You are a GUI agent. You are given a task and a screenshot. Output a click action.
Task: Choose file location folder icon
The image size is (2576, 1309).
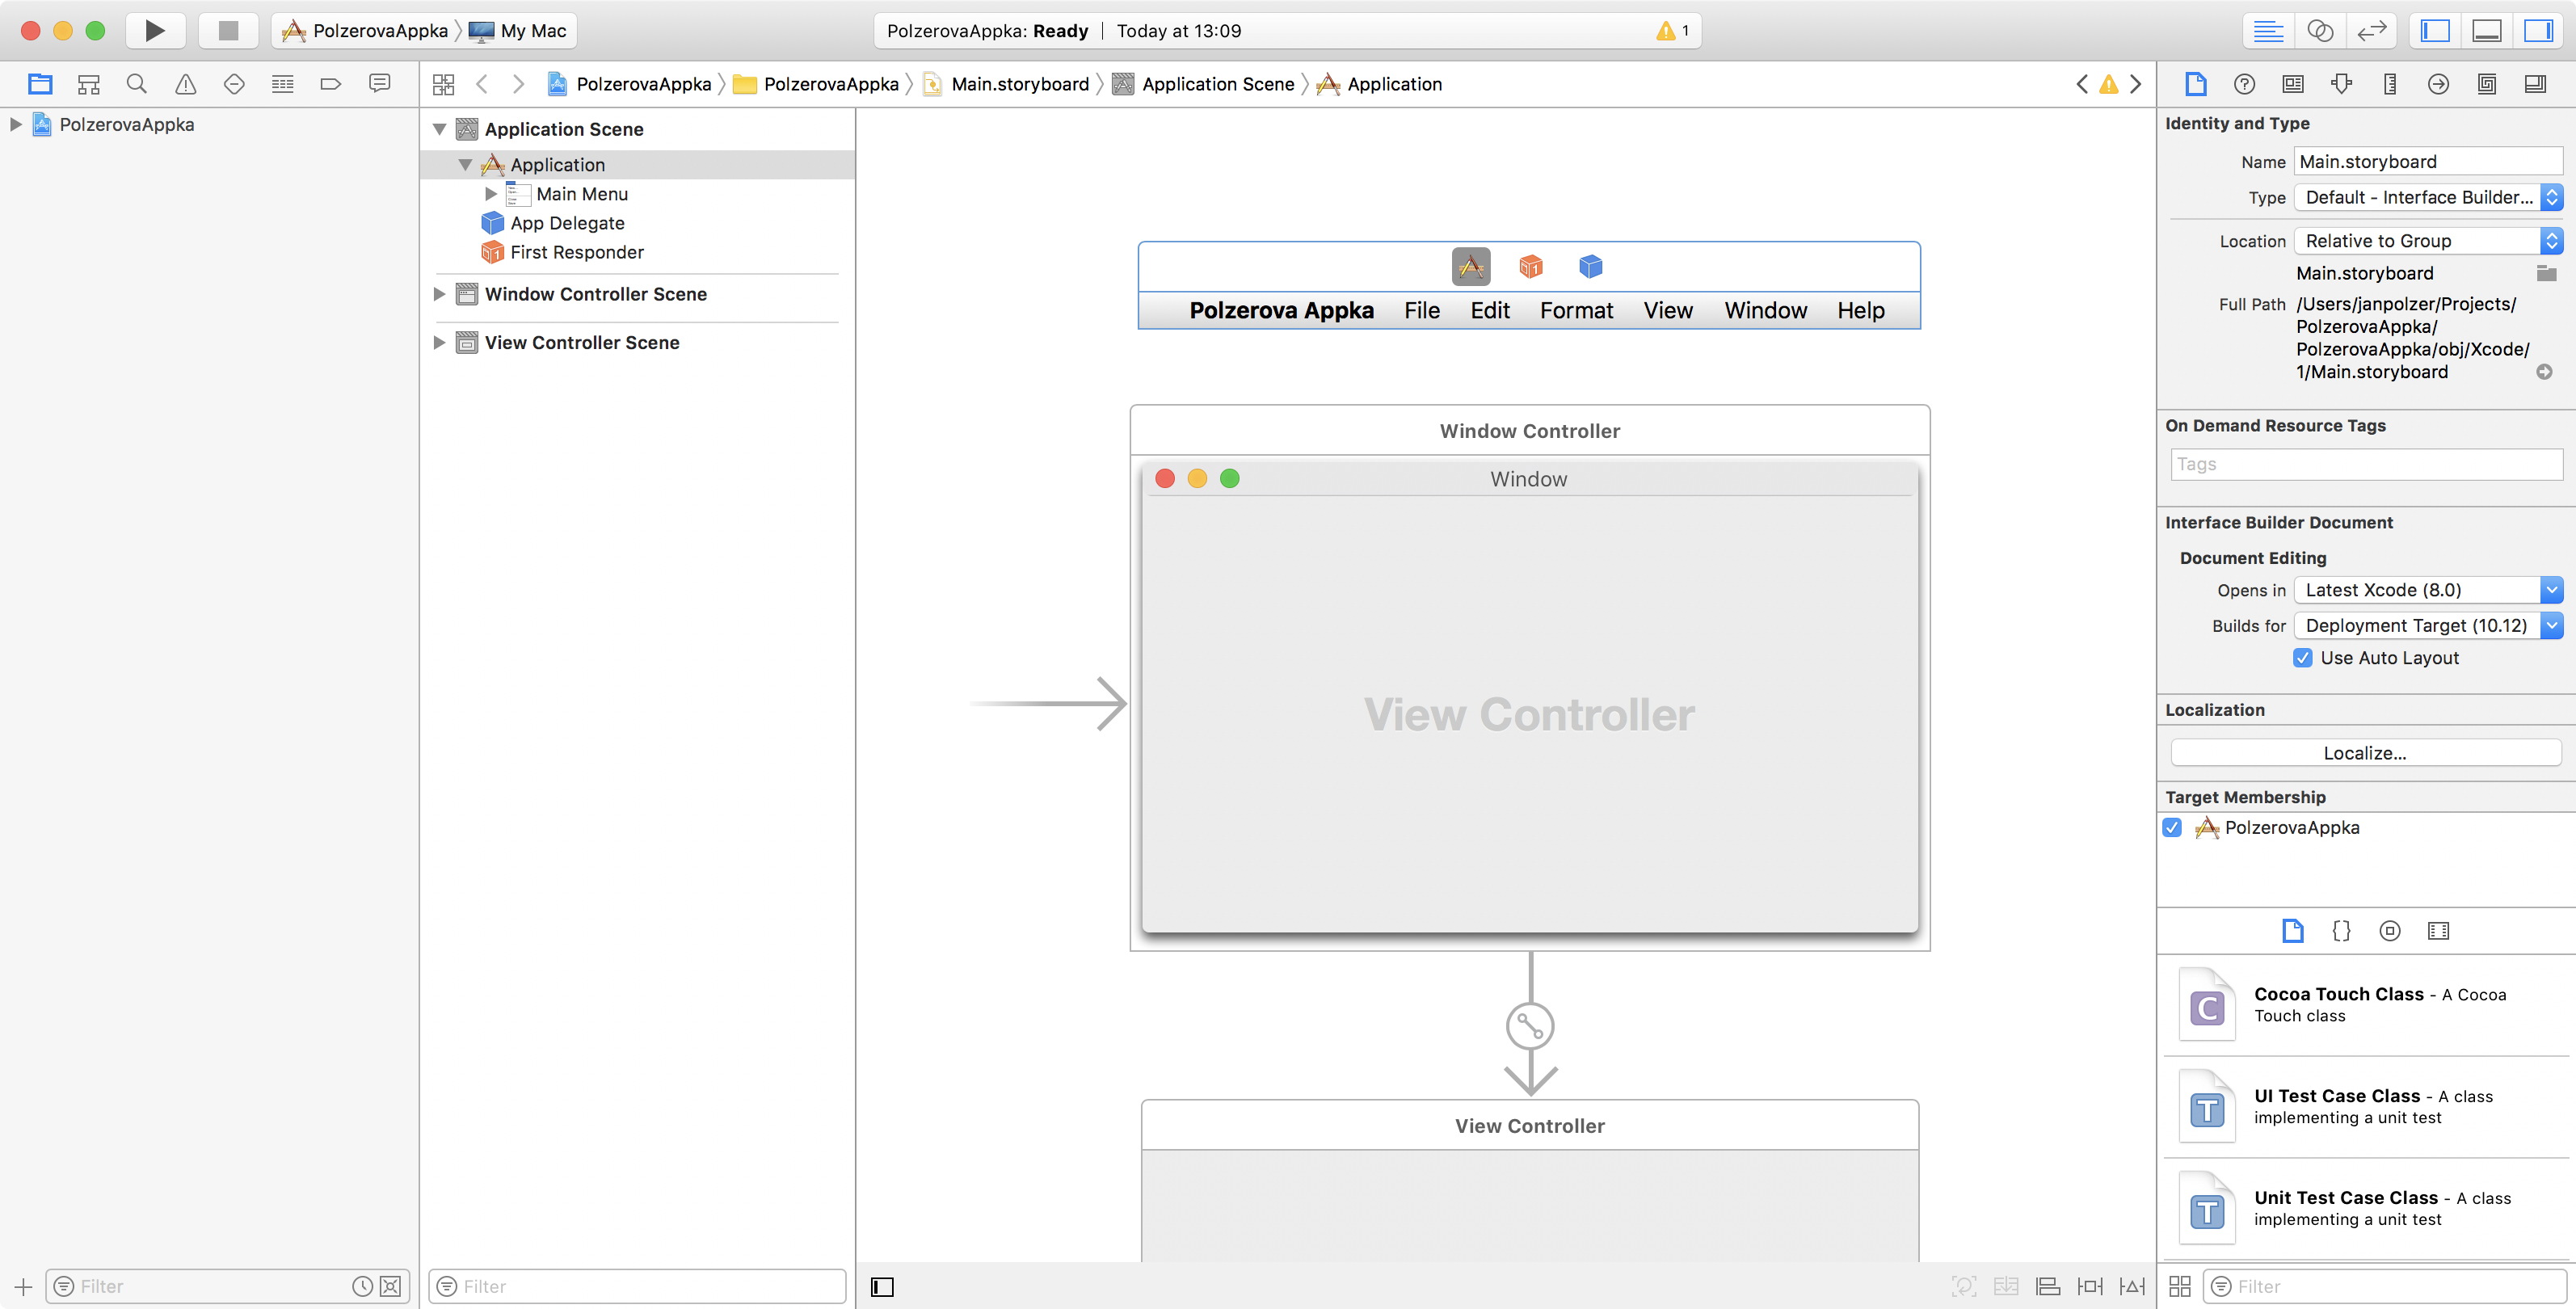click(2546, 274)
